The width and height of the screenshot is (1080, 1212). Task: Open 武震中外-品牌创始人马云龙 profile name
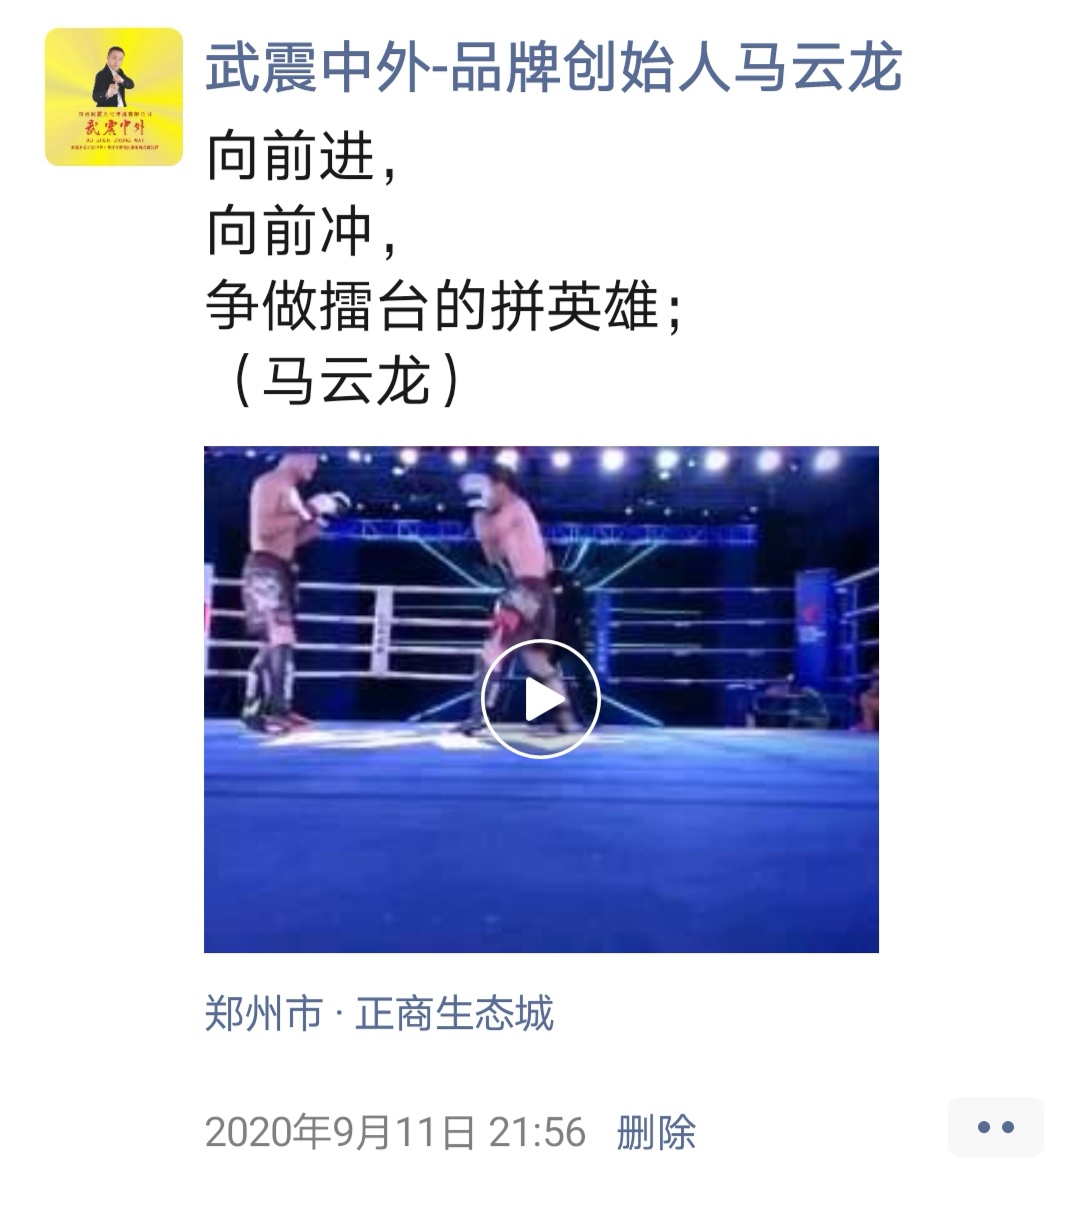tap(554, 68)
